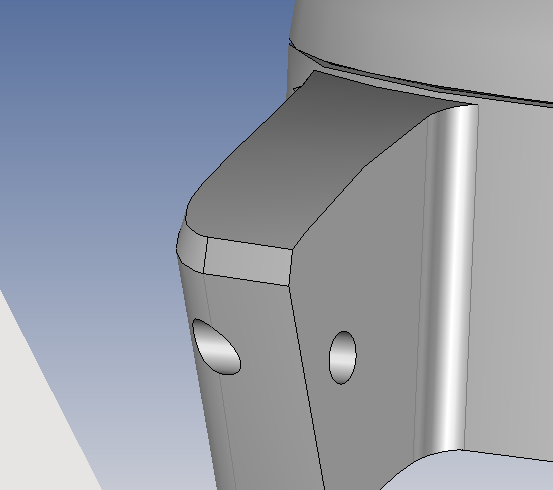The width and height of the screenshot is (553, 490).
Task: Select the left elliptical hole
Action: point(217,347)
